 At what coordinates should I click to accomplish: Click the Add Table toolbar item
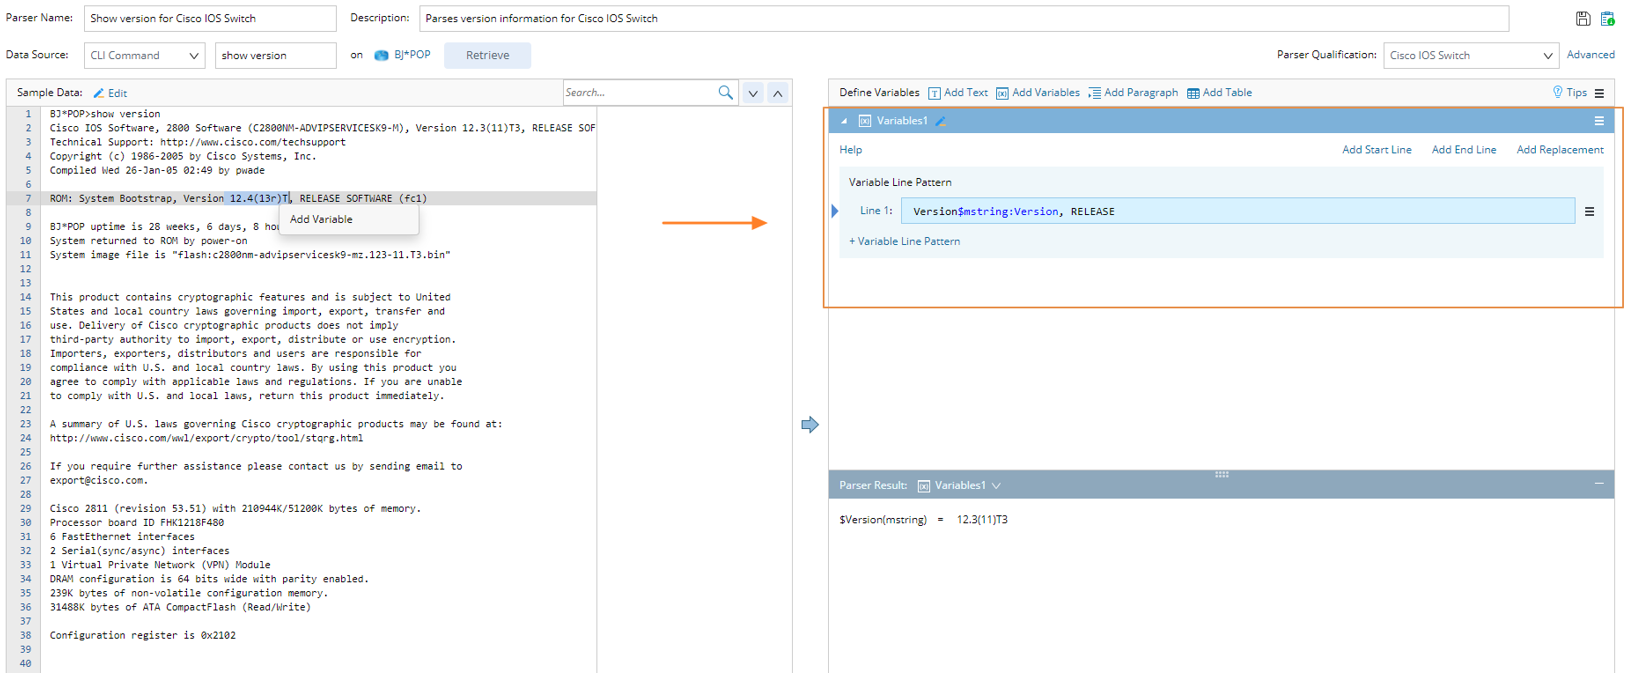[1219, 93]
